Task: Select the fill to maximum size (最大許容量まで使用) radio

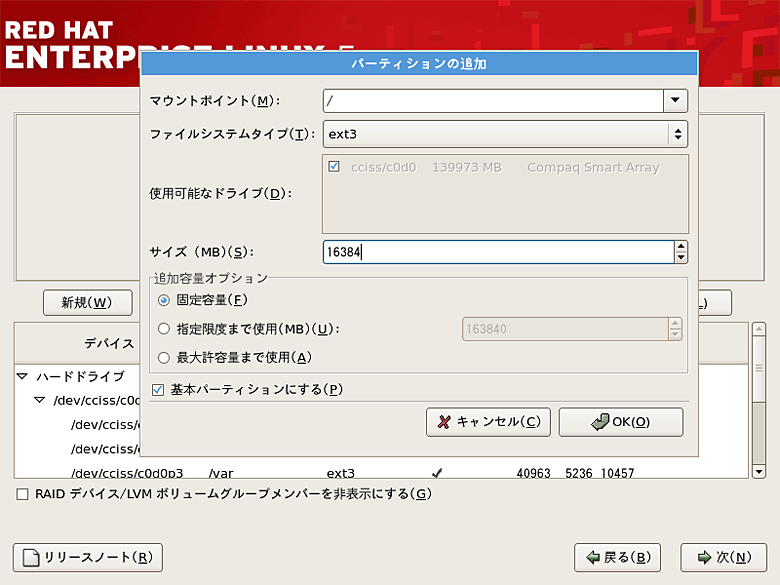Action: pyautogui.click(x=164, y=358)
